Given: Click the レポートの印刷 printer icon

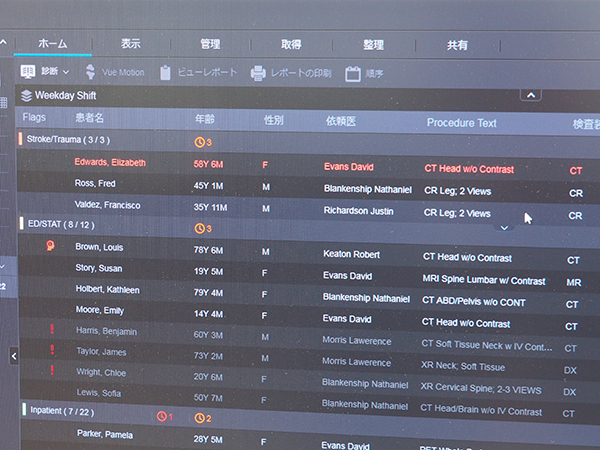Looking at the screenshot, I should 257,73.
